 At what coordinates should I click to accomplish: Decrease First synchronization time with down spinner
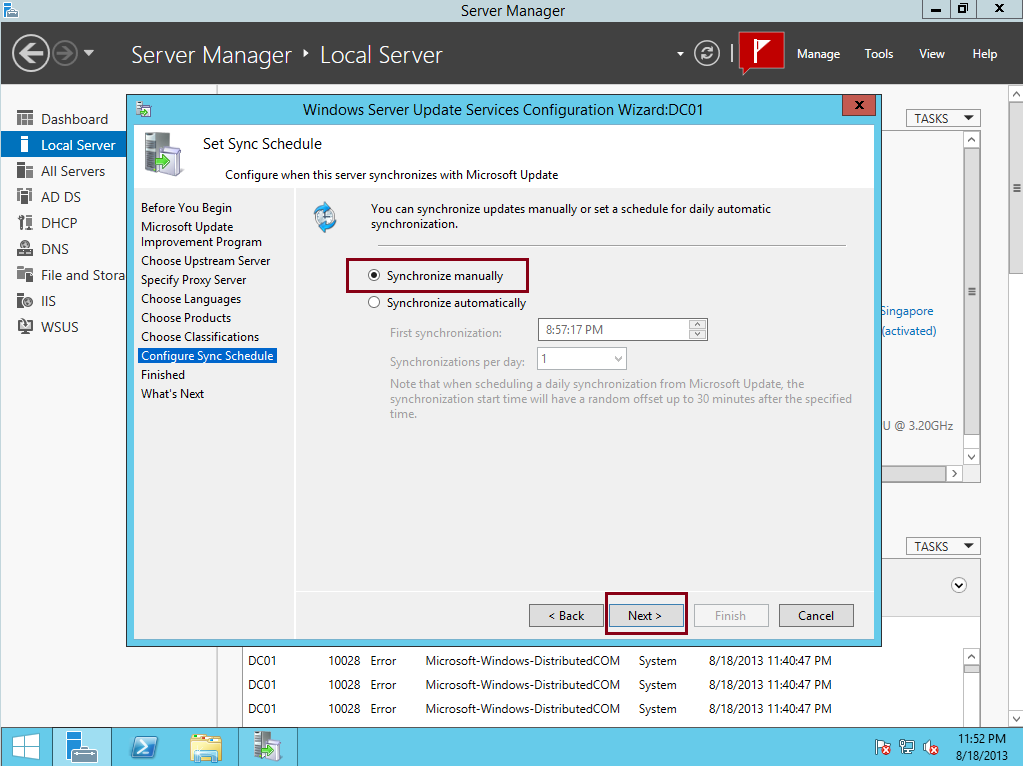(697, 334)
